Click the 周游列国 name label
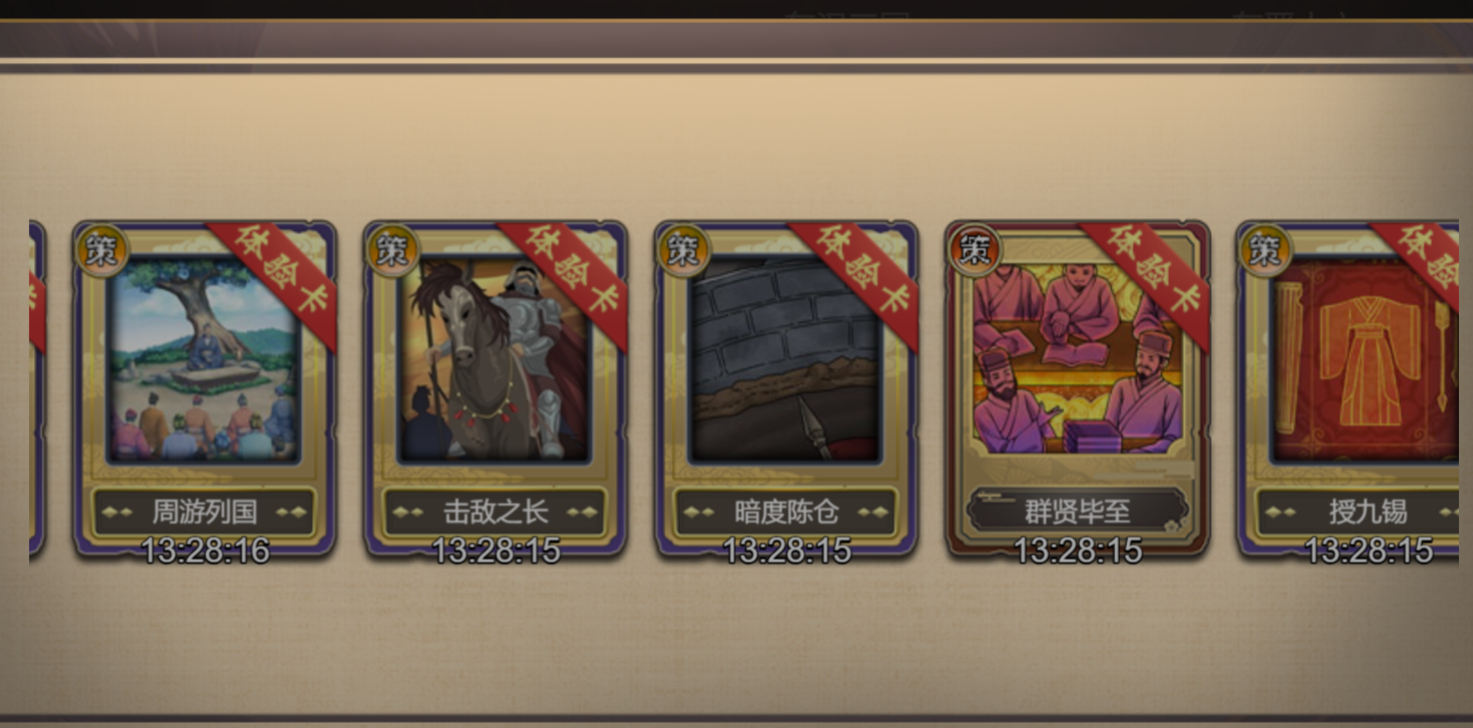 pos(204,512)
